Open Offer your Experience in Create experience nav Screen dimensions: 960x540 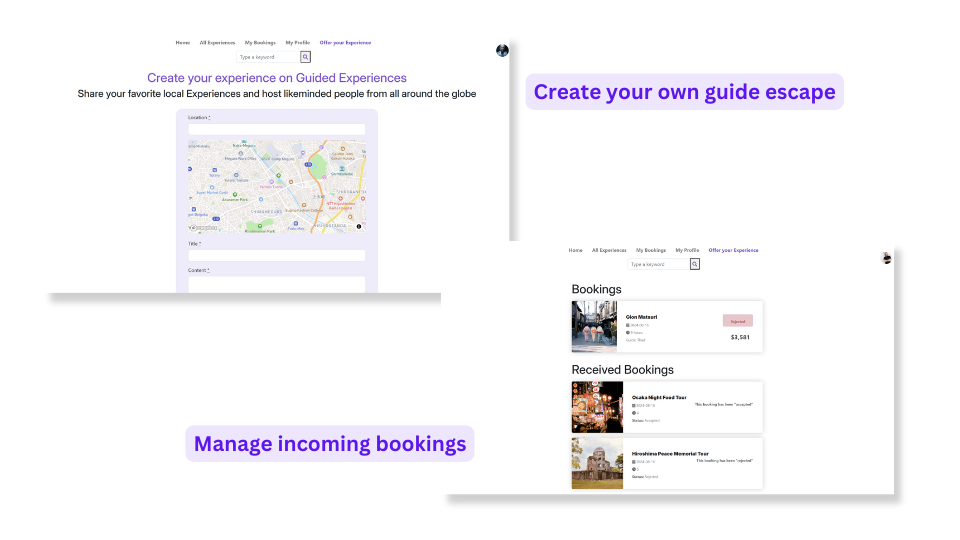pyautogui.click(x=345, y=43)
